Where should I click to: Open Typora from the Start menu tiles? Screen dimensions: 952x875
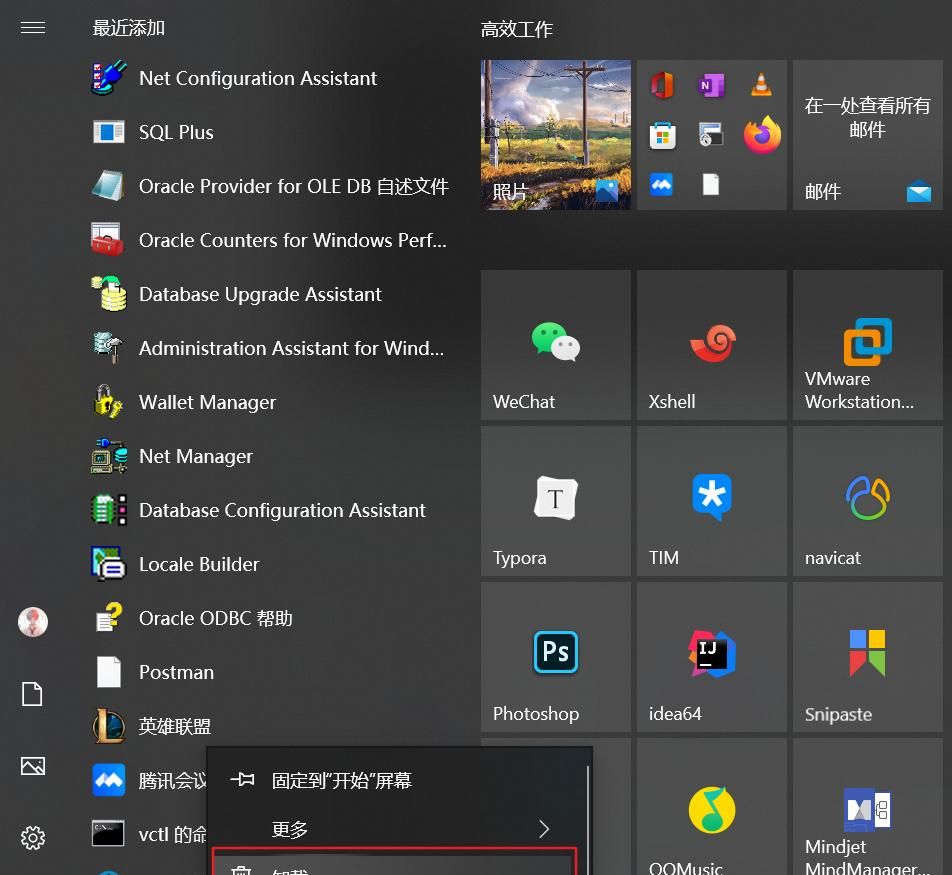(x=555, y=501)
